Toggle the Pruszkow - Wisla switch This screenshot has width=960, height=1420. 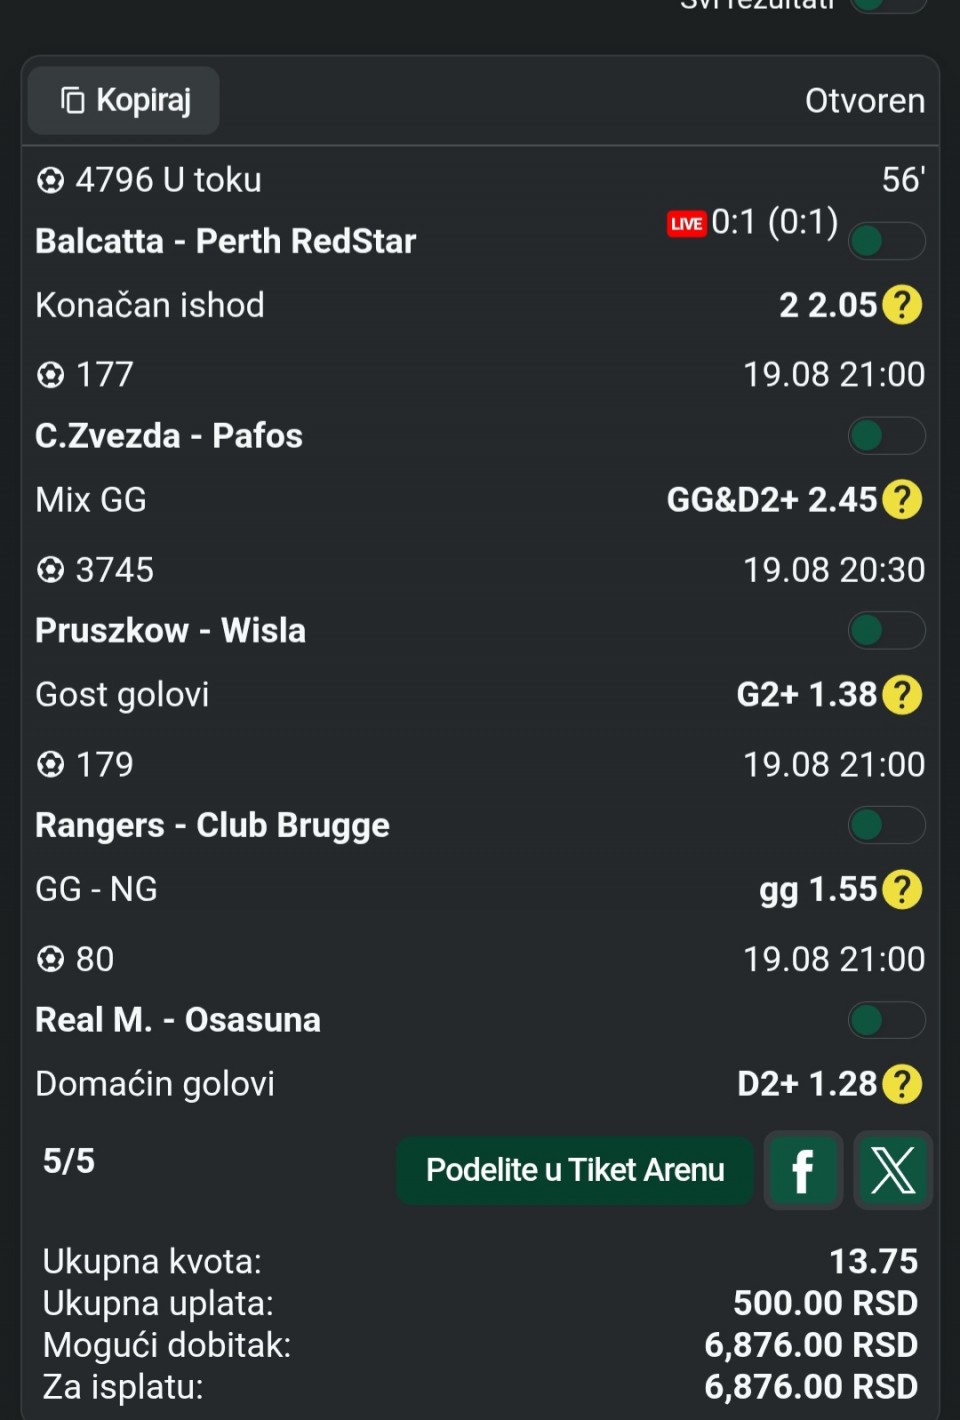(886, 631)
